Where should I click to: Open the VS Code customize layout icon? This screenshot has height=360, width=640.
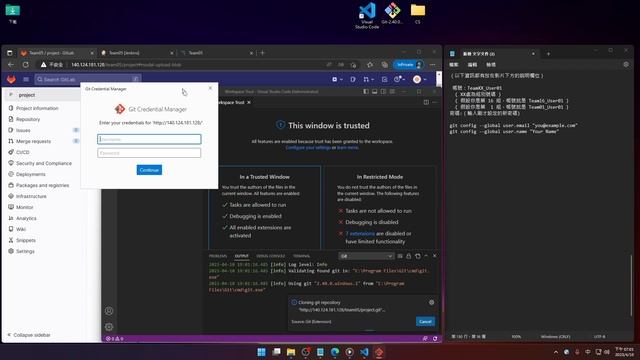coord(392,91)
